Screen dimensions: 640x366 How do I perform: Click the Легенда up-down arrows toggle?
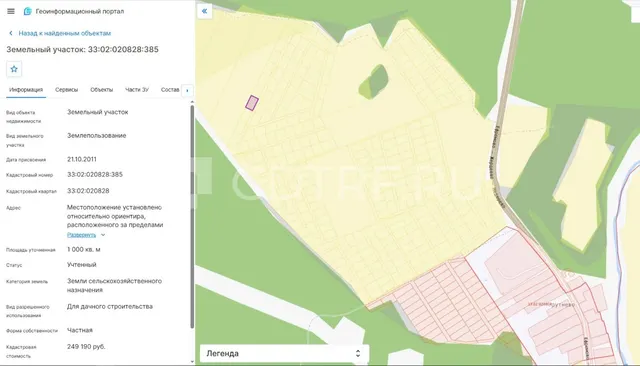tap(358, 353)
